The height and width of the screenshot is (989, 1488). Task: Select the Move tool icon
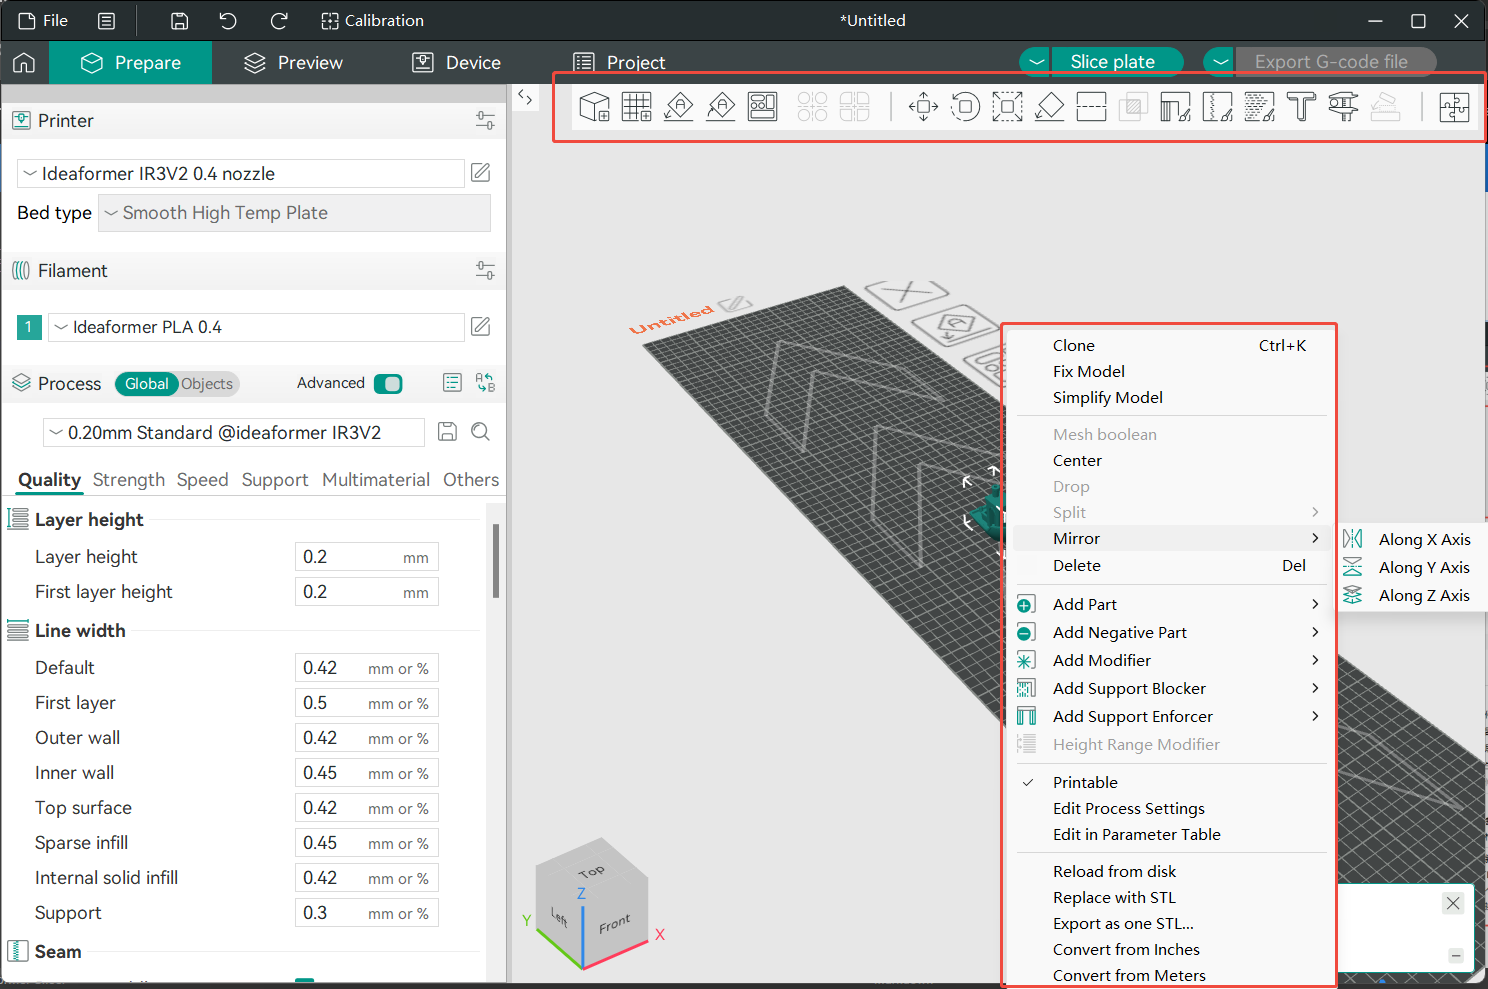pos(923,106)
